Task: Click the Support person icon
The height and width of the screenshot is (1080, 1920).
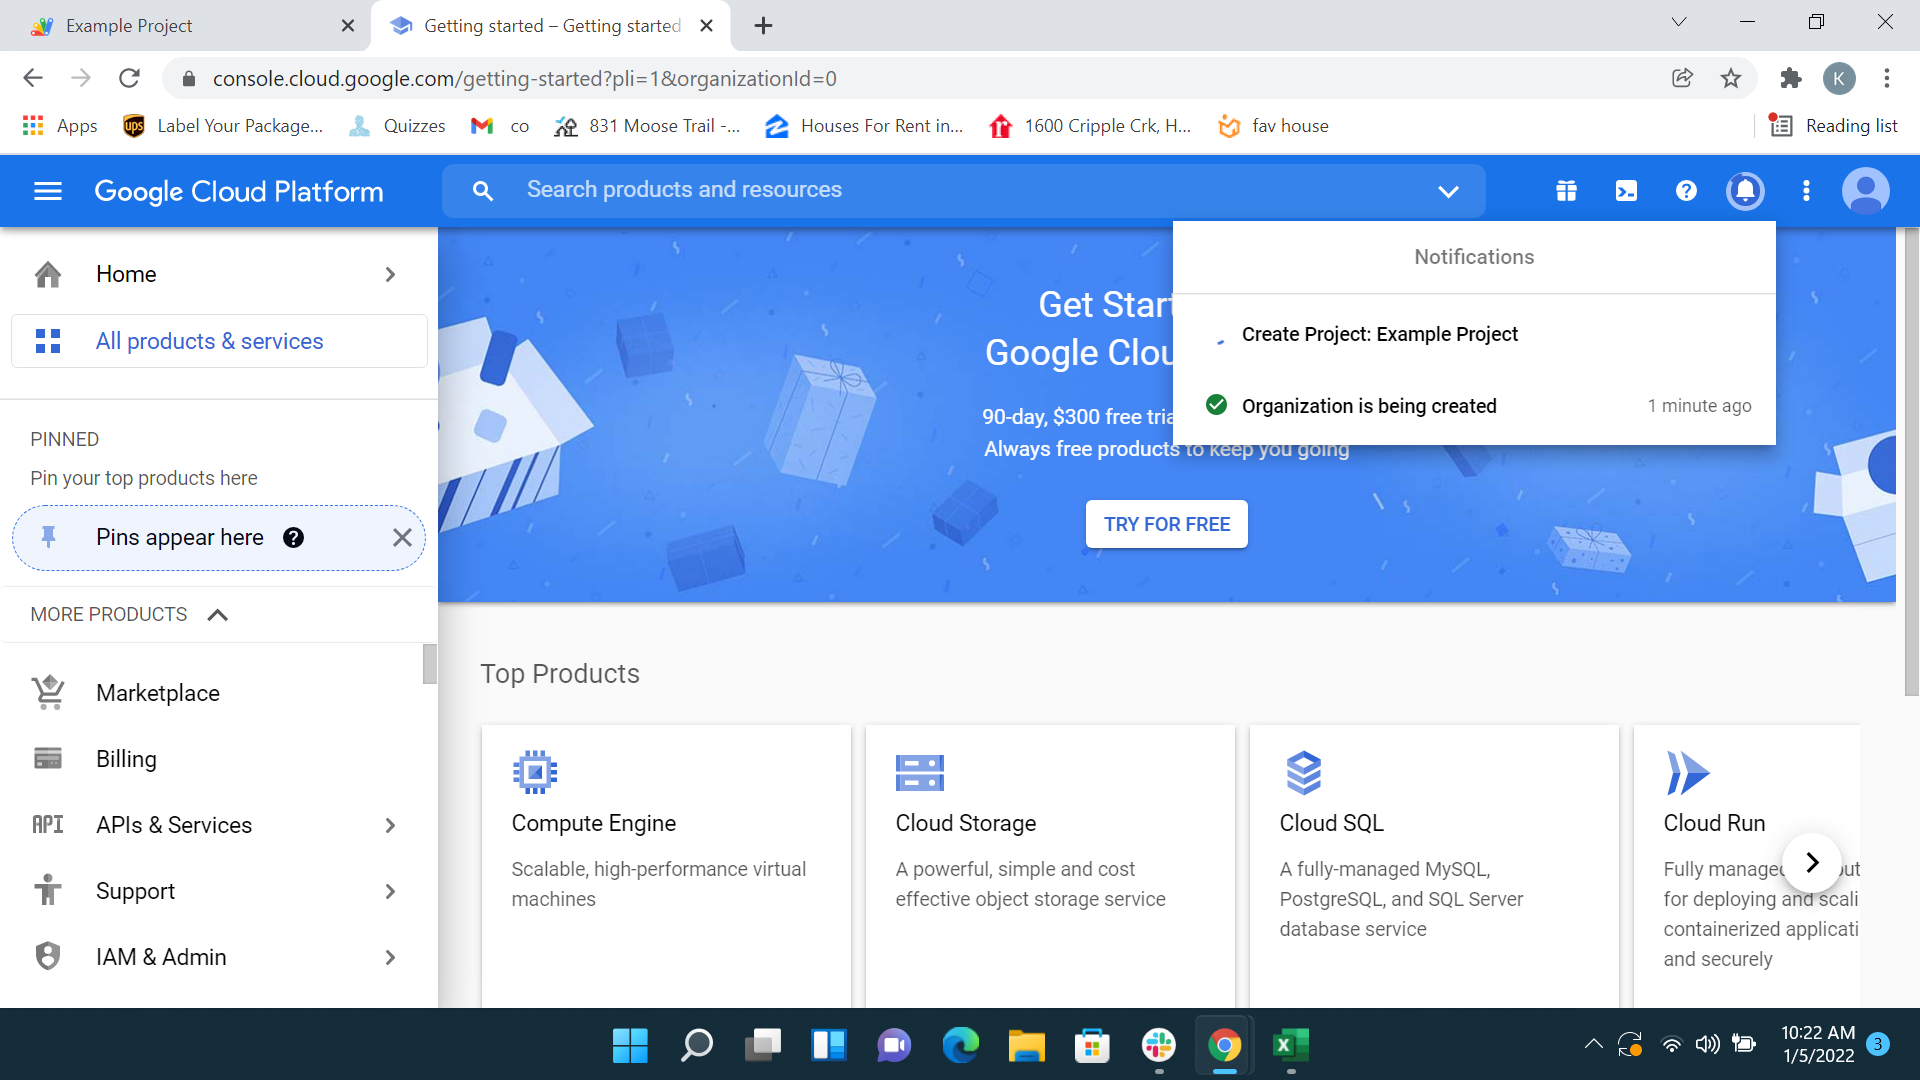Action: pyautogui.click(x=48, y=891)
